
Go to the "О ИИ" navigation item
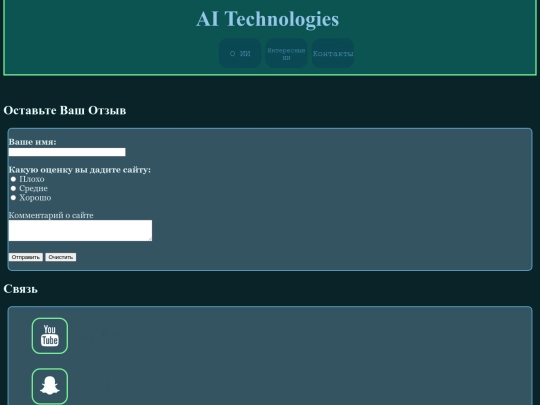pyautogui.click(x=240, y=53)
